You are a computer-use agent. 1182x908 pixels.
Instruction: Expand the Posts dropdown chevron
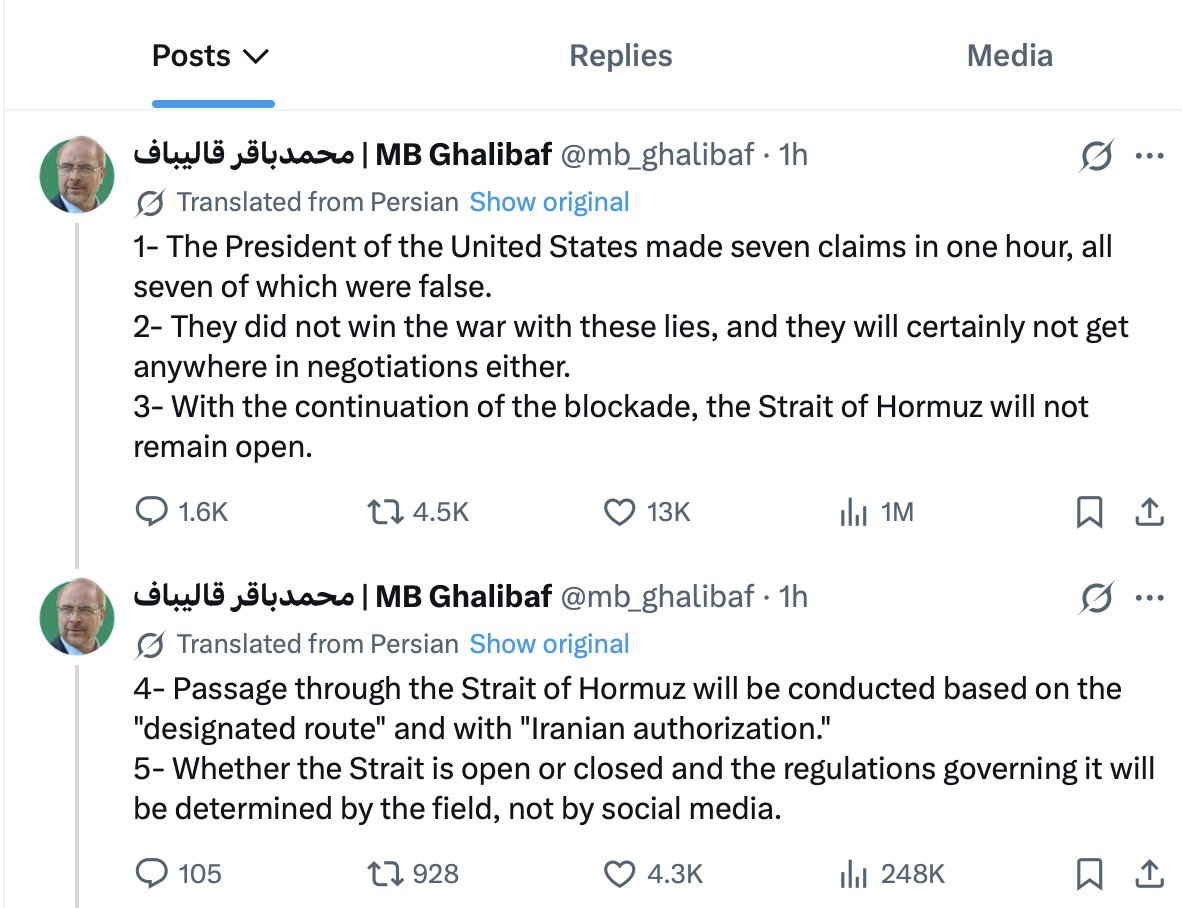click(x=256, y=56)
